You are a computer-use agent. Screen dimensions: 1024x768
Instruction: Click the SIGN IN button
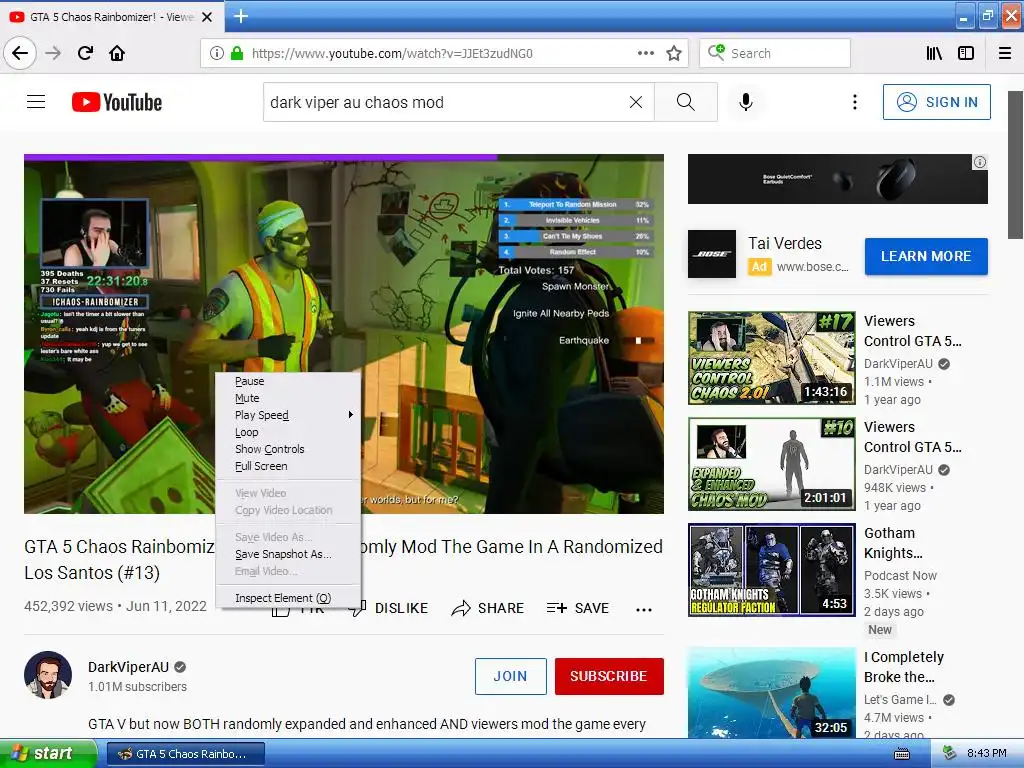pos(936,102)
